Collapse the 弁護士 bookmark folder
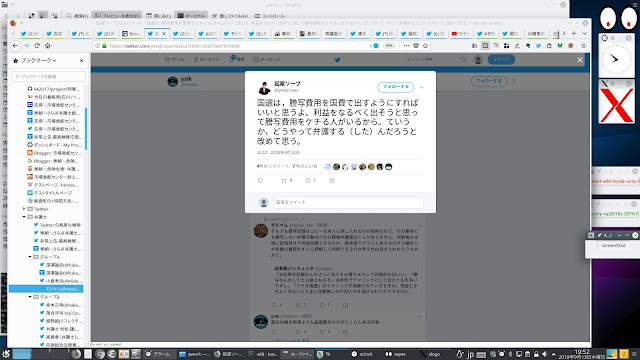640x360 pixels. (24, 217)
